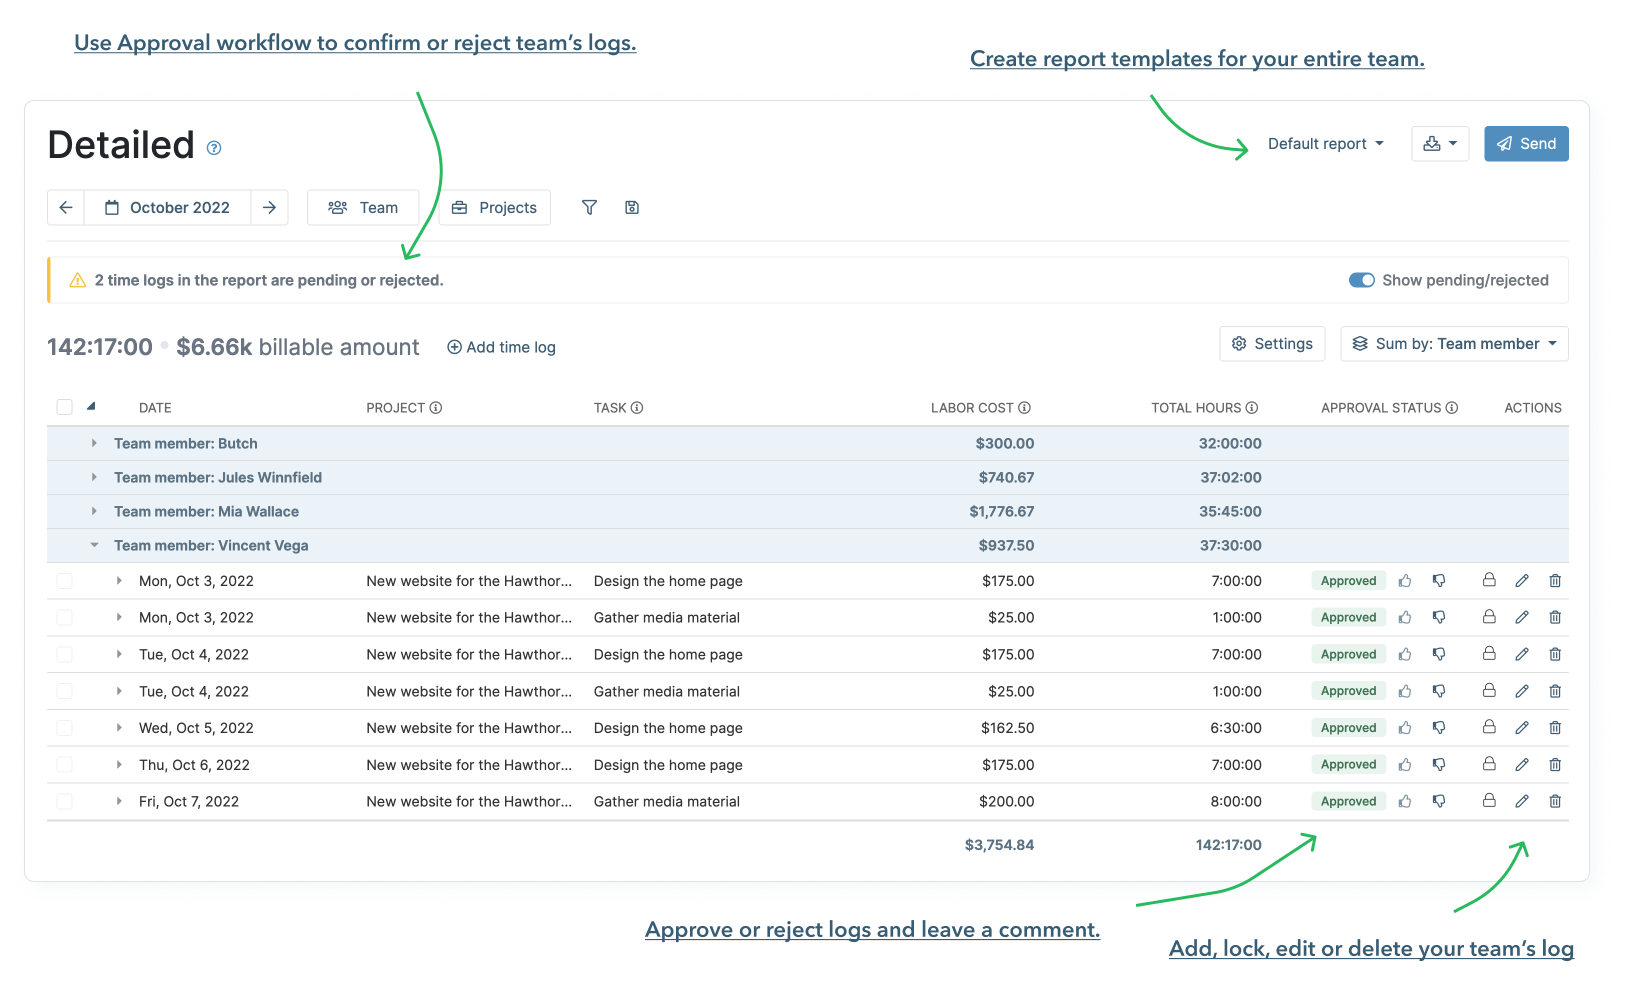Check the Tue, Oct 4 Gather media row
The width and height of the screenshot is (1626, 1000).
65,691
